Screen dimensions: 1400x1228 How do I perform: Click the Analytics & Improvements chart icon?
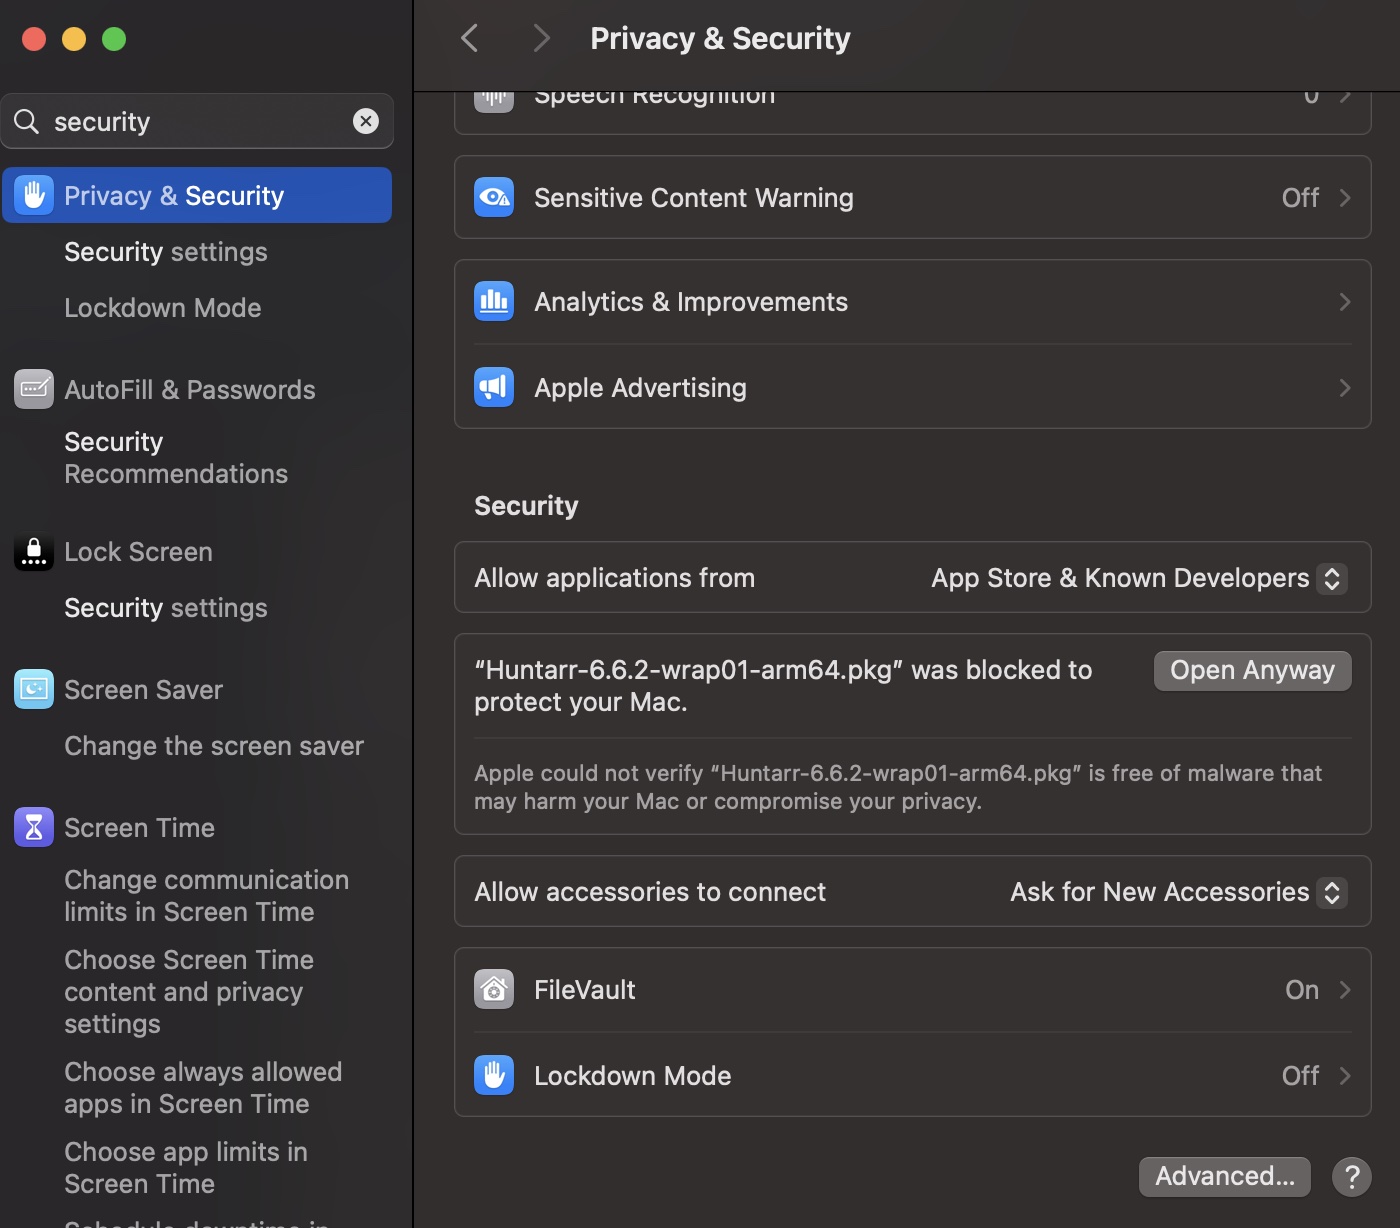click(494, 301)
